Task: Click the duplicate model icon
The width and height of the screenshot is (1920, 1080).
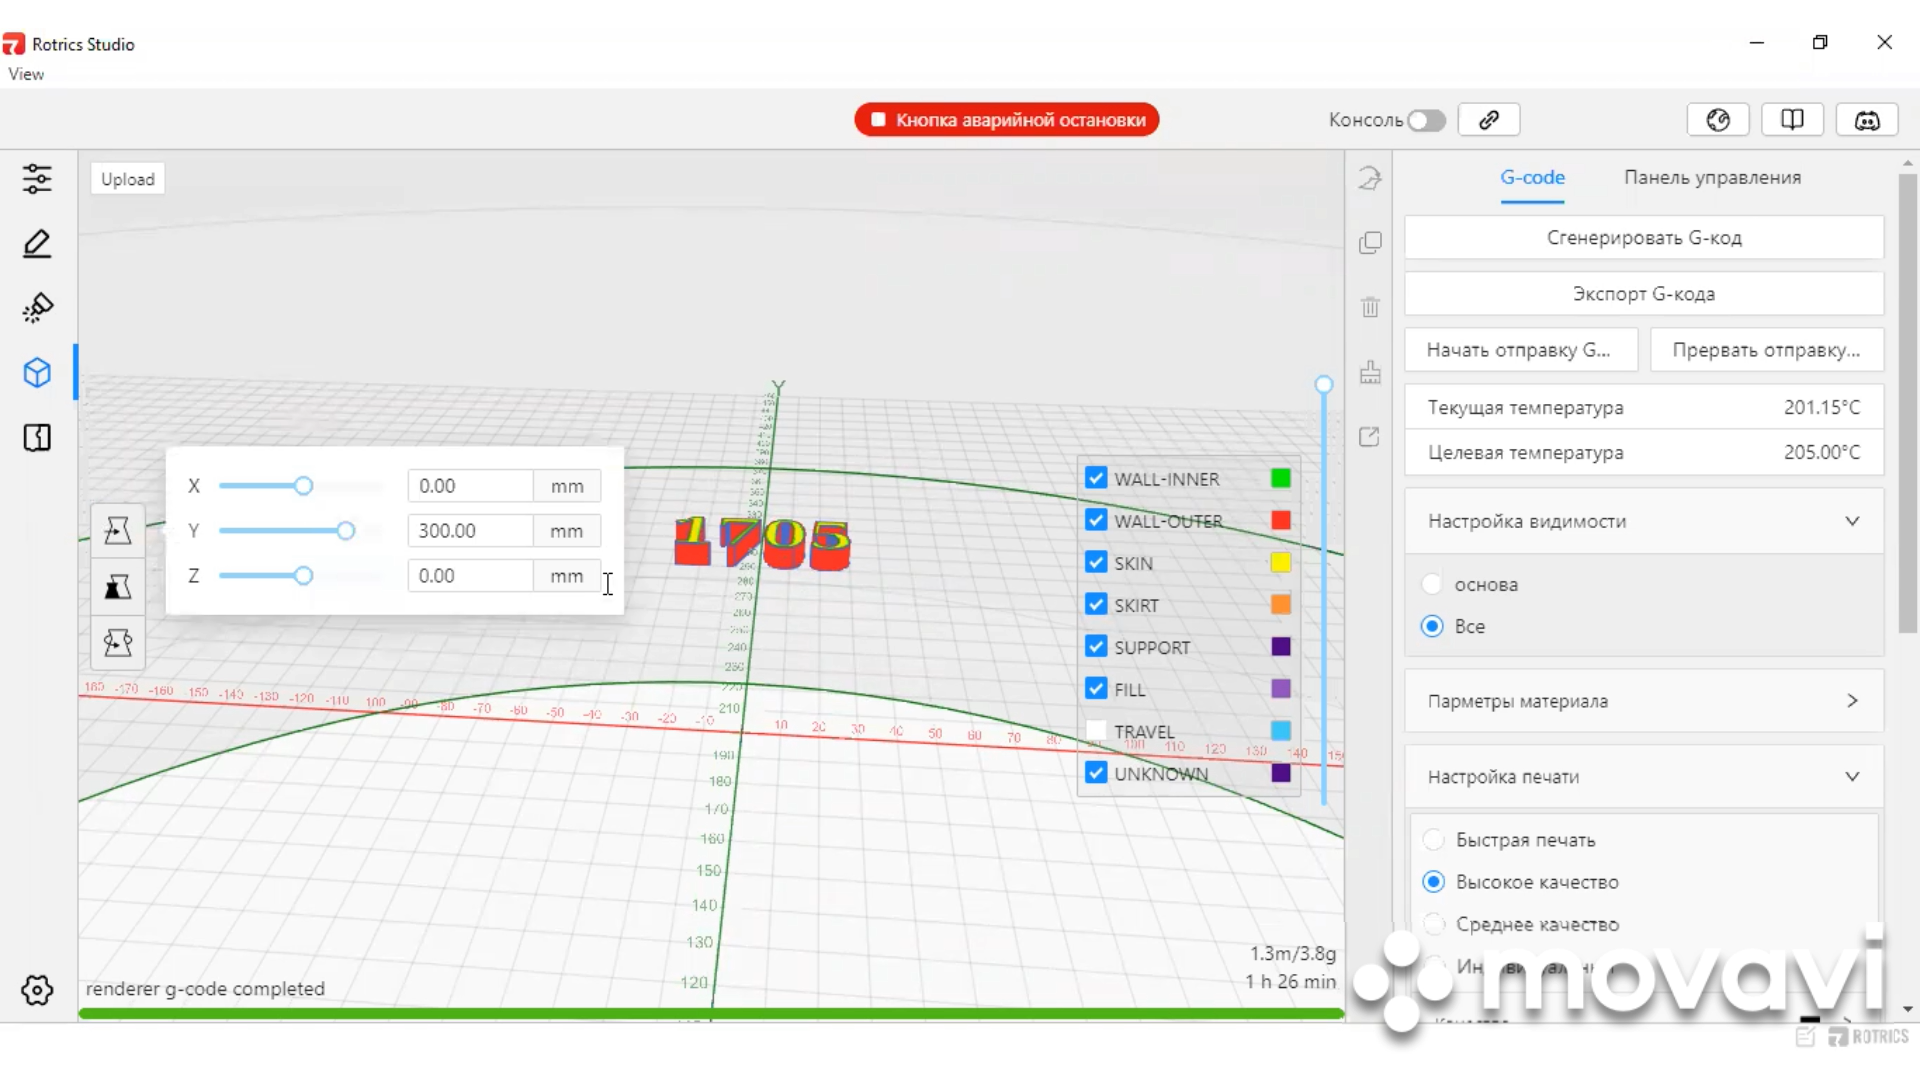Action: 1370,243
